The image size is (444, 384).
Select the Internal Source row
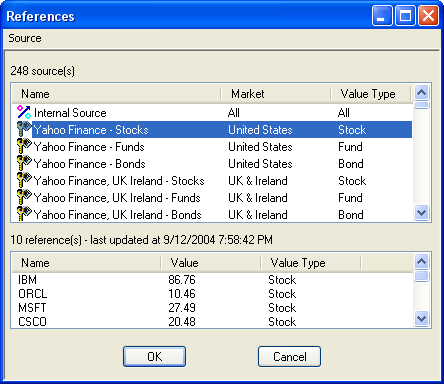click(x=212, y=113)
